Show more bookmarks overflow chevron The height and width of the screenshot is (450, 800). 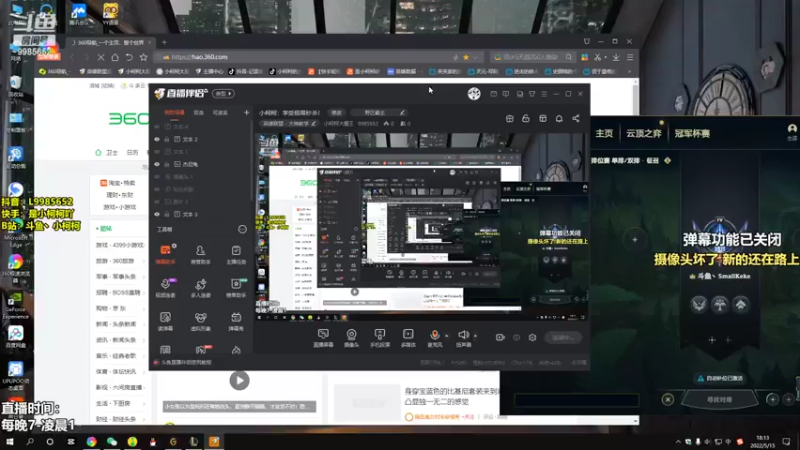pos(629,72)
